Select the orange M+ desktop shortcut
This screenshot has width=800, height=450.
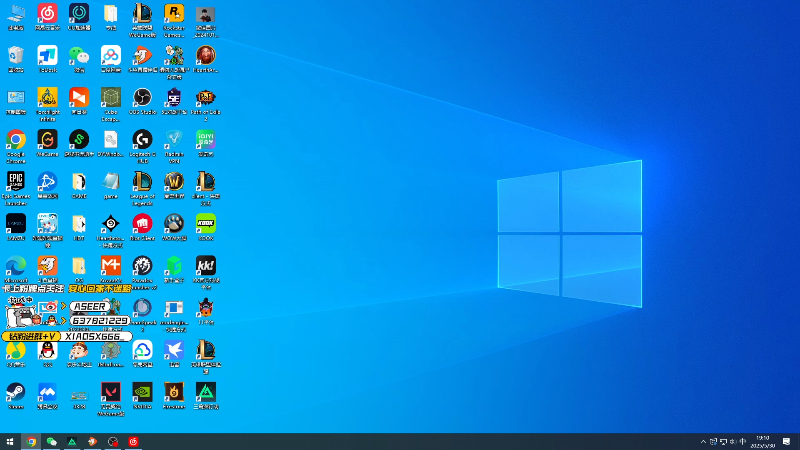[111, 269]
